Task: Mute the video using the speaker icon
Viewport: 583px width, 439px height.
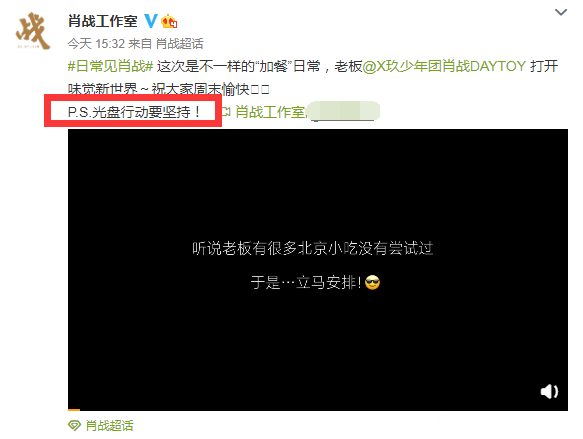Action: [x=549, y=391]
